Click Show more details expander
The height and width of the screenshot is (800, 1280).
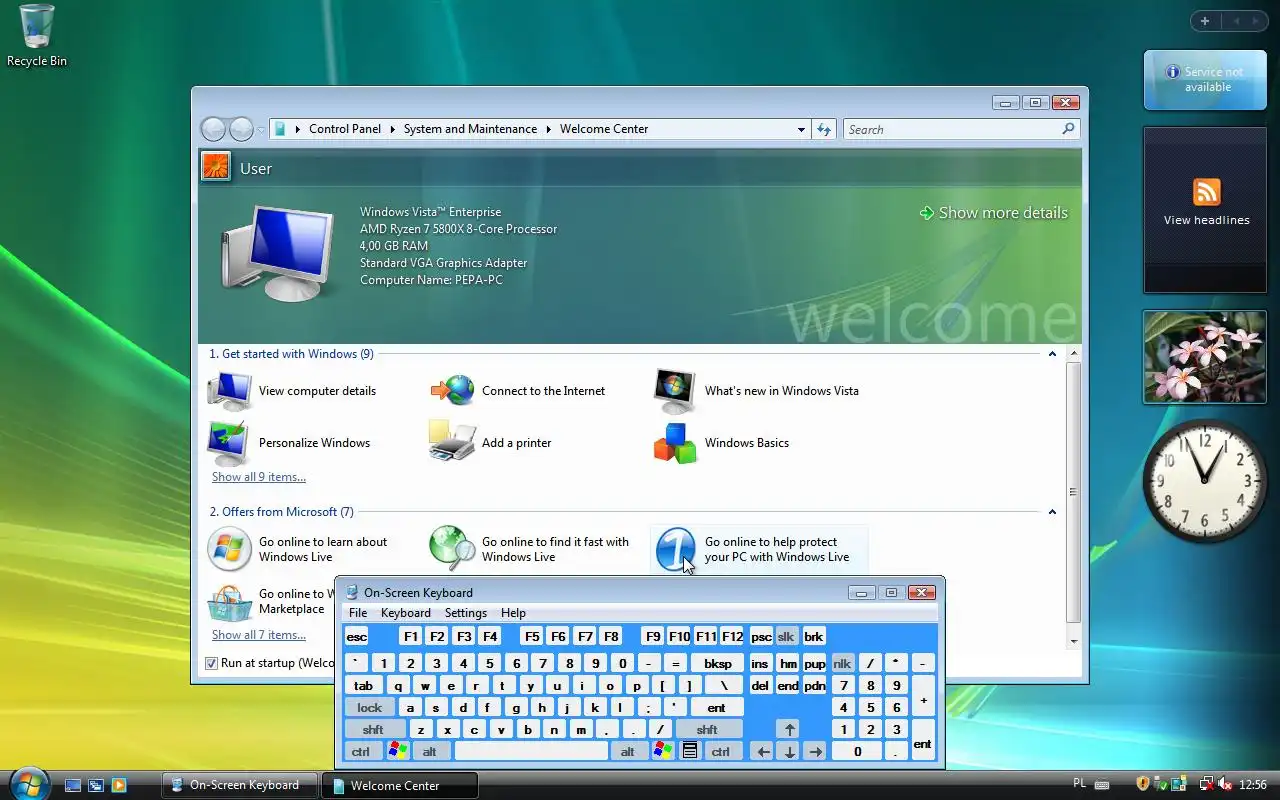(993, 212)
